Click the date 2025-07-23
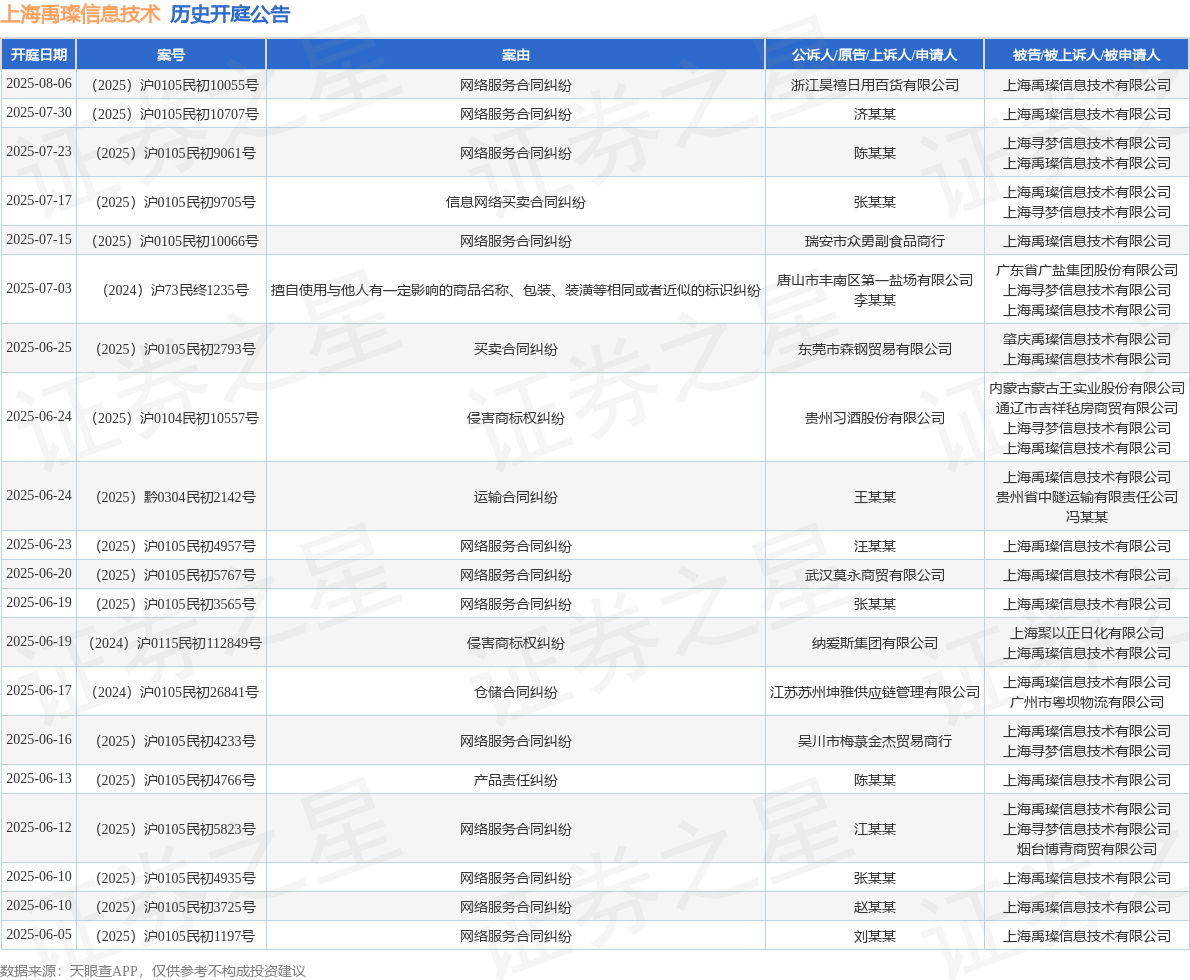The width and height of the screenshot is (1190, 980). pos(39,151)
